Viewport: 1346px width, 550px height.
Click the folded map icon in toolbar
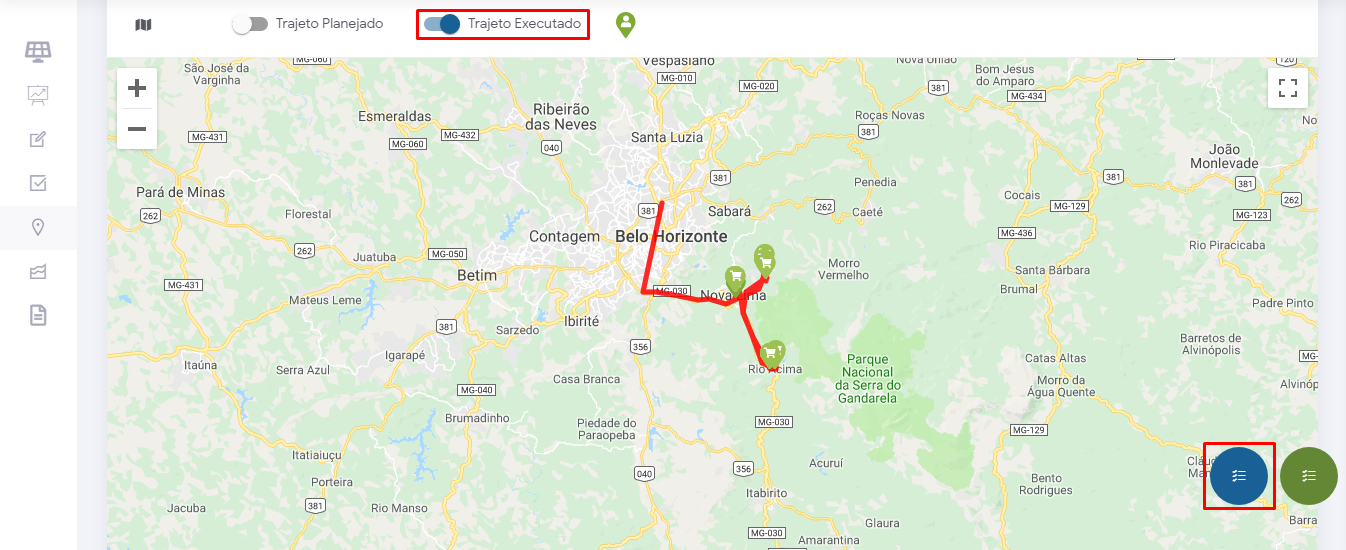point(143,24)
